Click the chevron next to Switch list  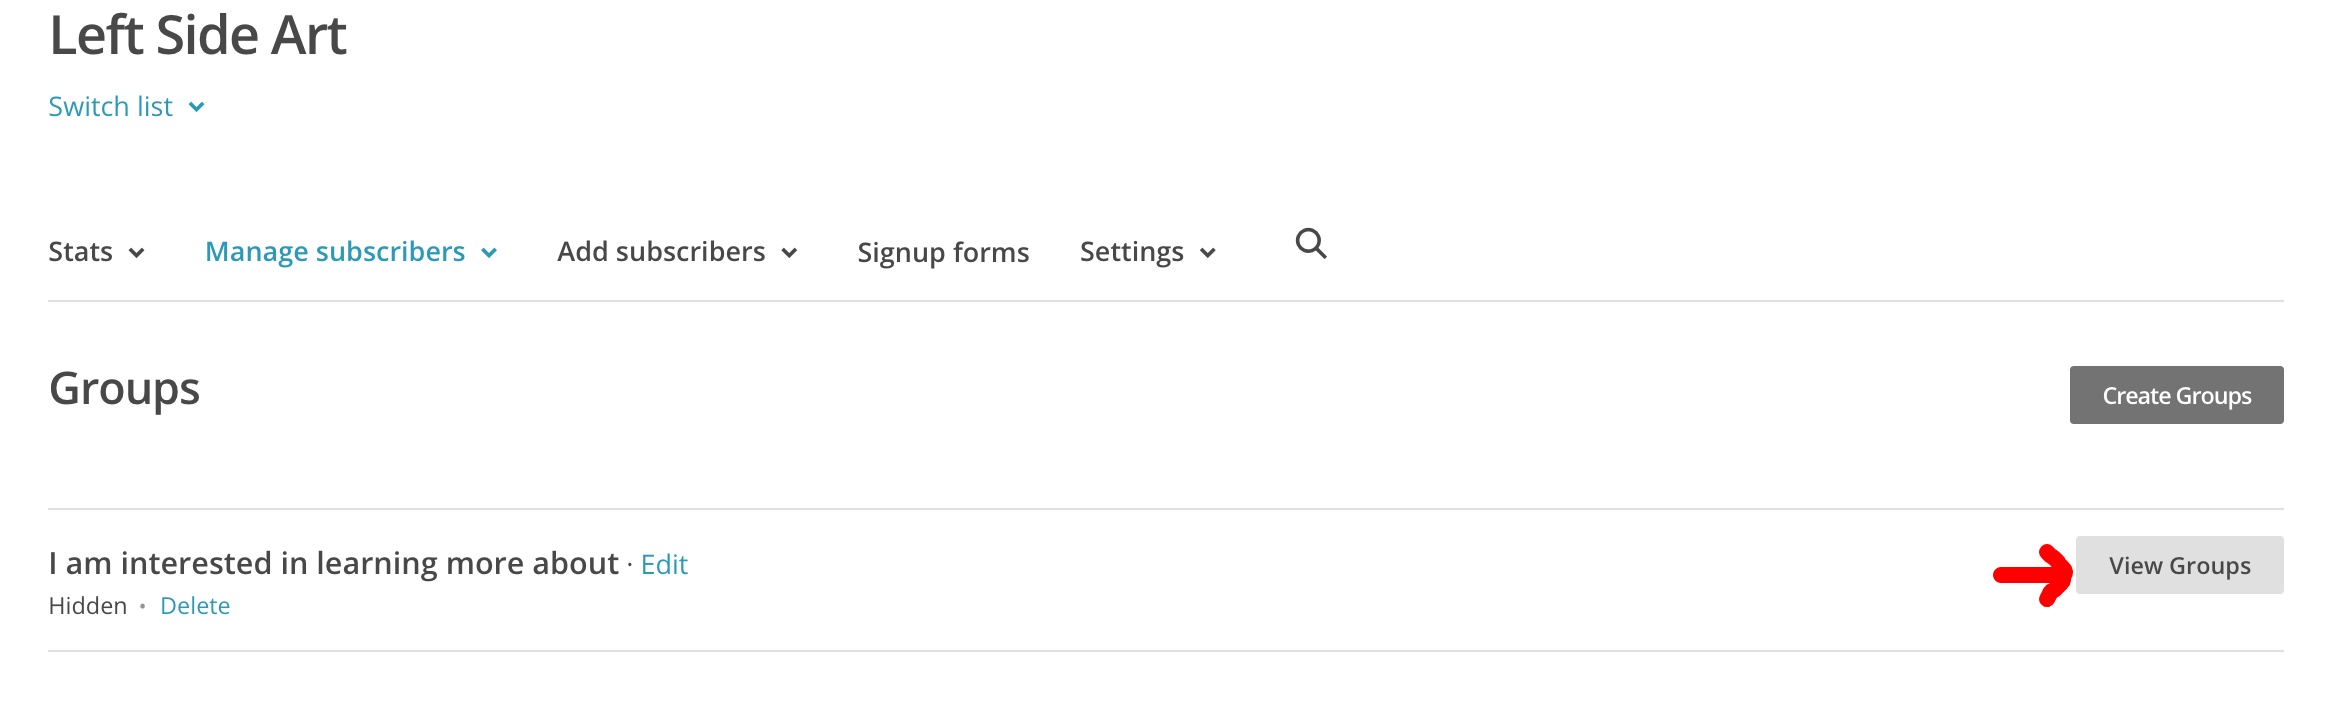pyautogui.click(x=197, y=107)
